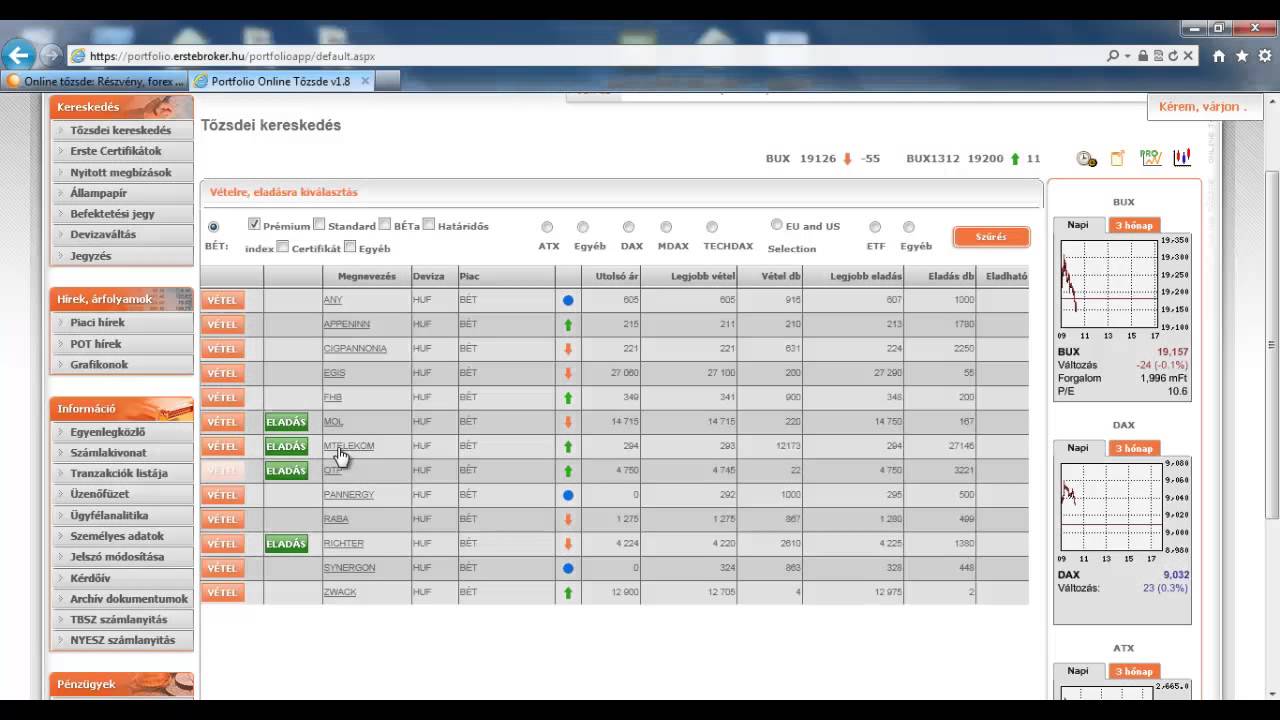Open the address bar search magnifier
This screenshot has height=720, width=1280.
[x=1112, y=56]
